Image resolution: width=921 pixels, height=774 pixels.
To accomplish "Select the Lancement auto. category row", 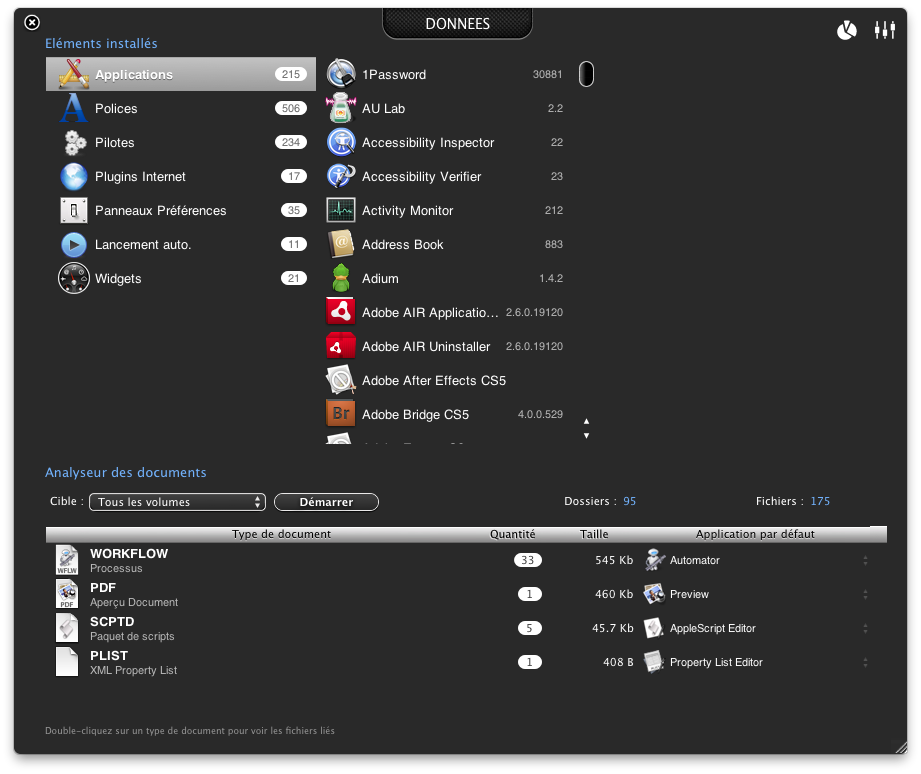I will [x=181, y=244].
